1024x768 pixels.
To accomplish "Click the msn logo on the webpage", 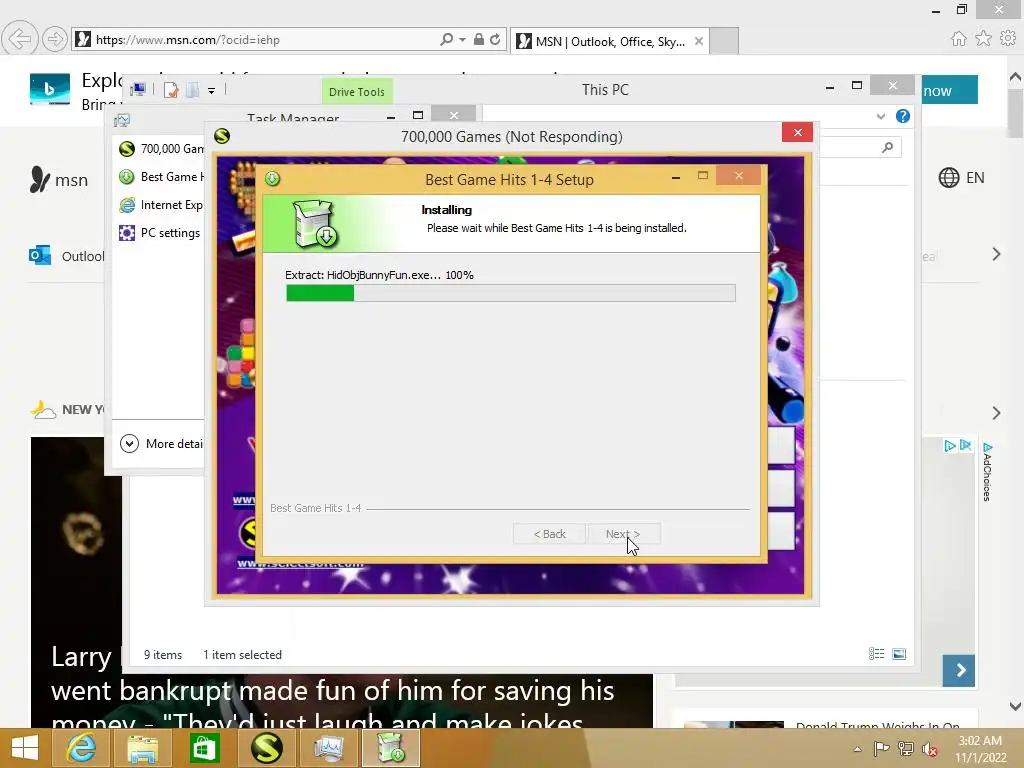I will 59,179.
